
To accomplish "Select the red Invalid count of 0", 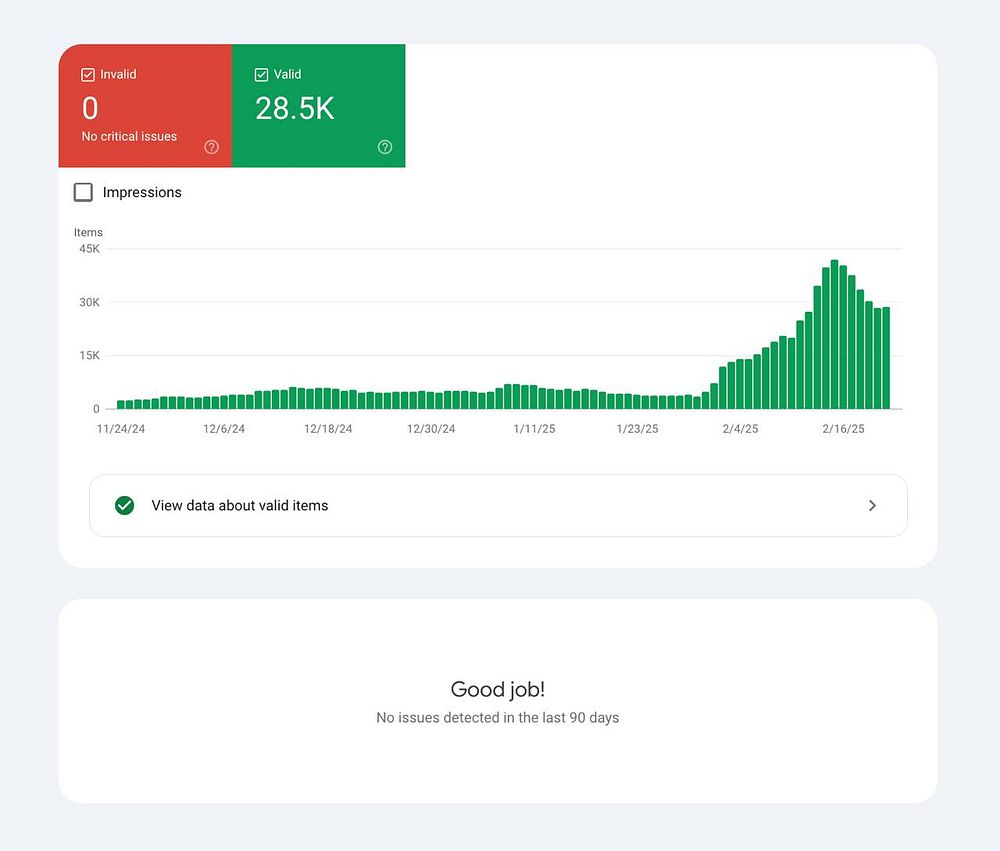I will (x=90, y=108).
